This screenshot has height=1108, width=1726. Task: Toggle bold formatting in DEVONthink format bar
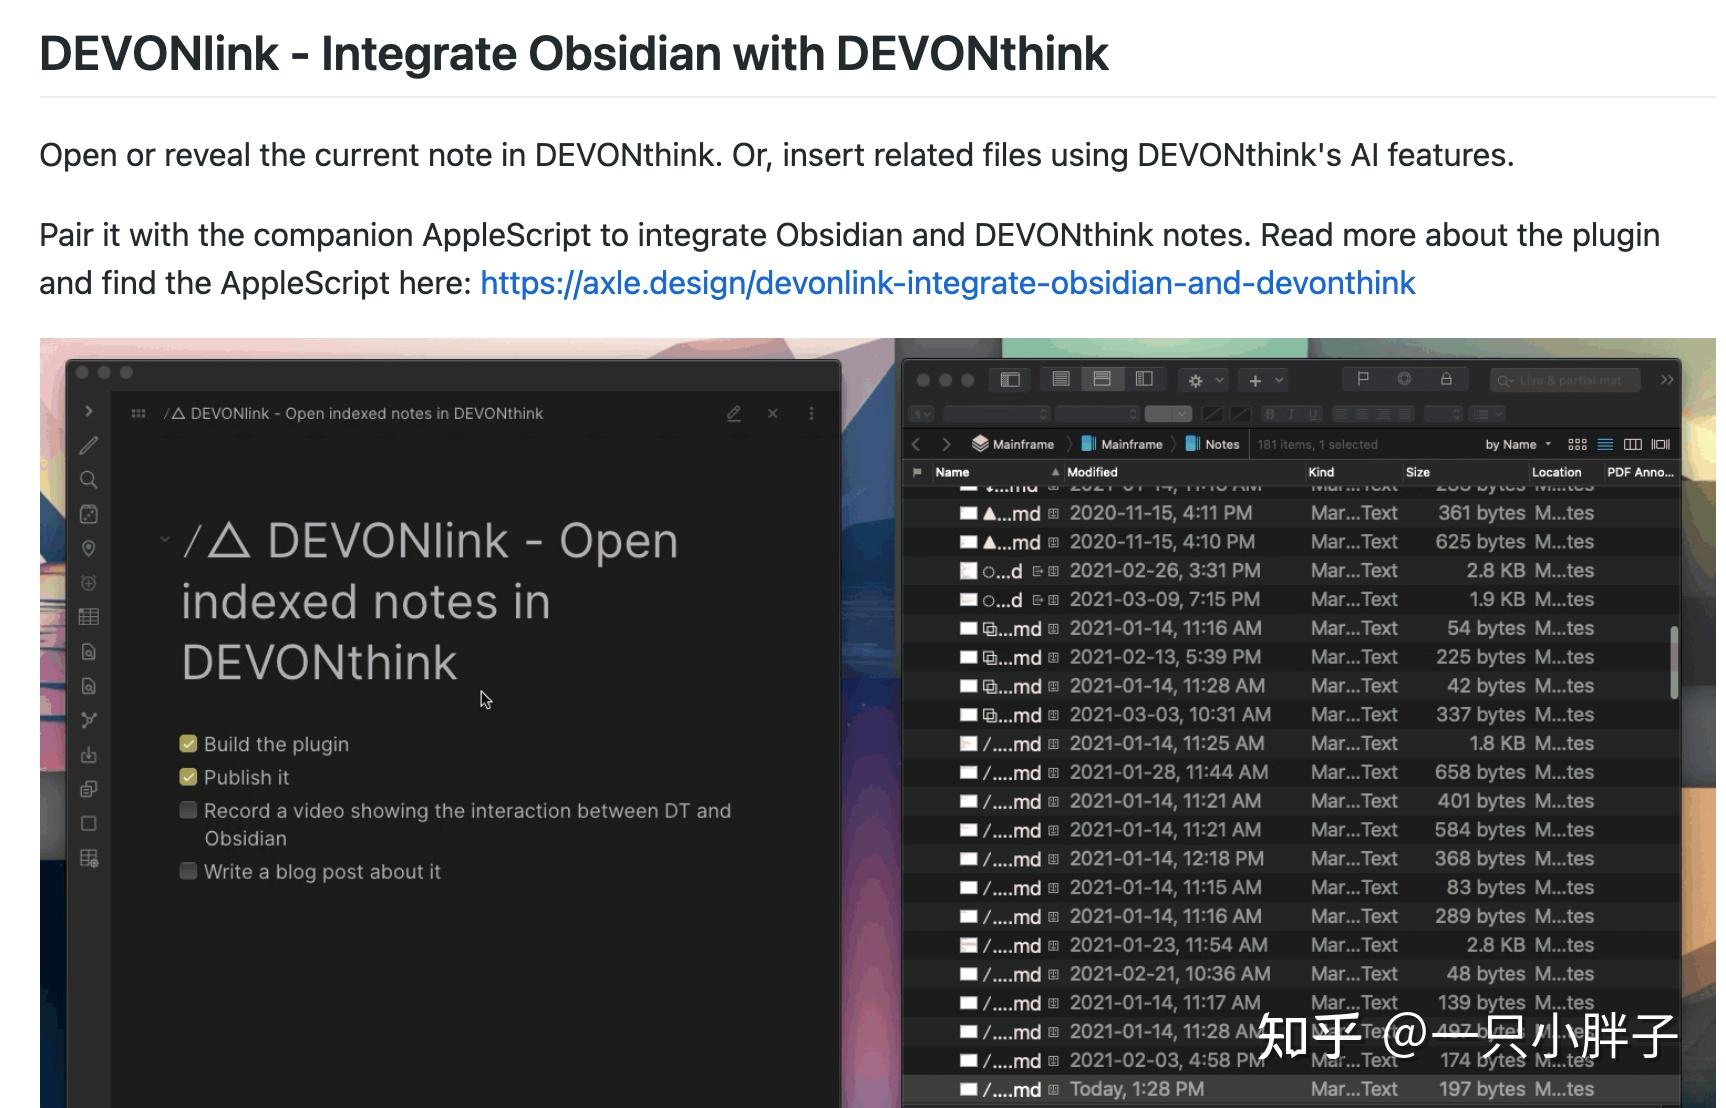(1269, 413)
